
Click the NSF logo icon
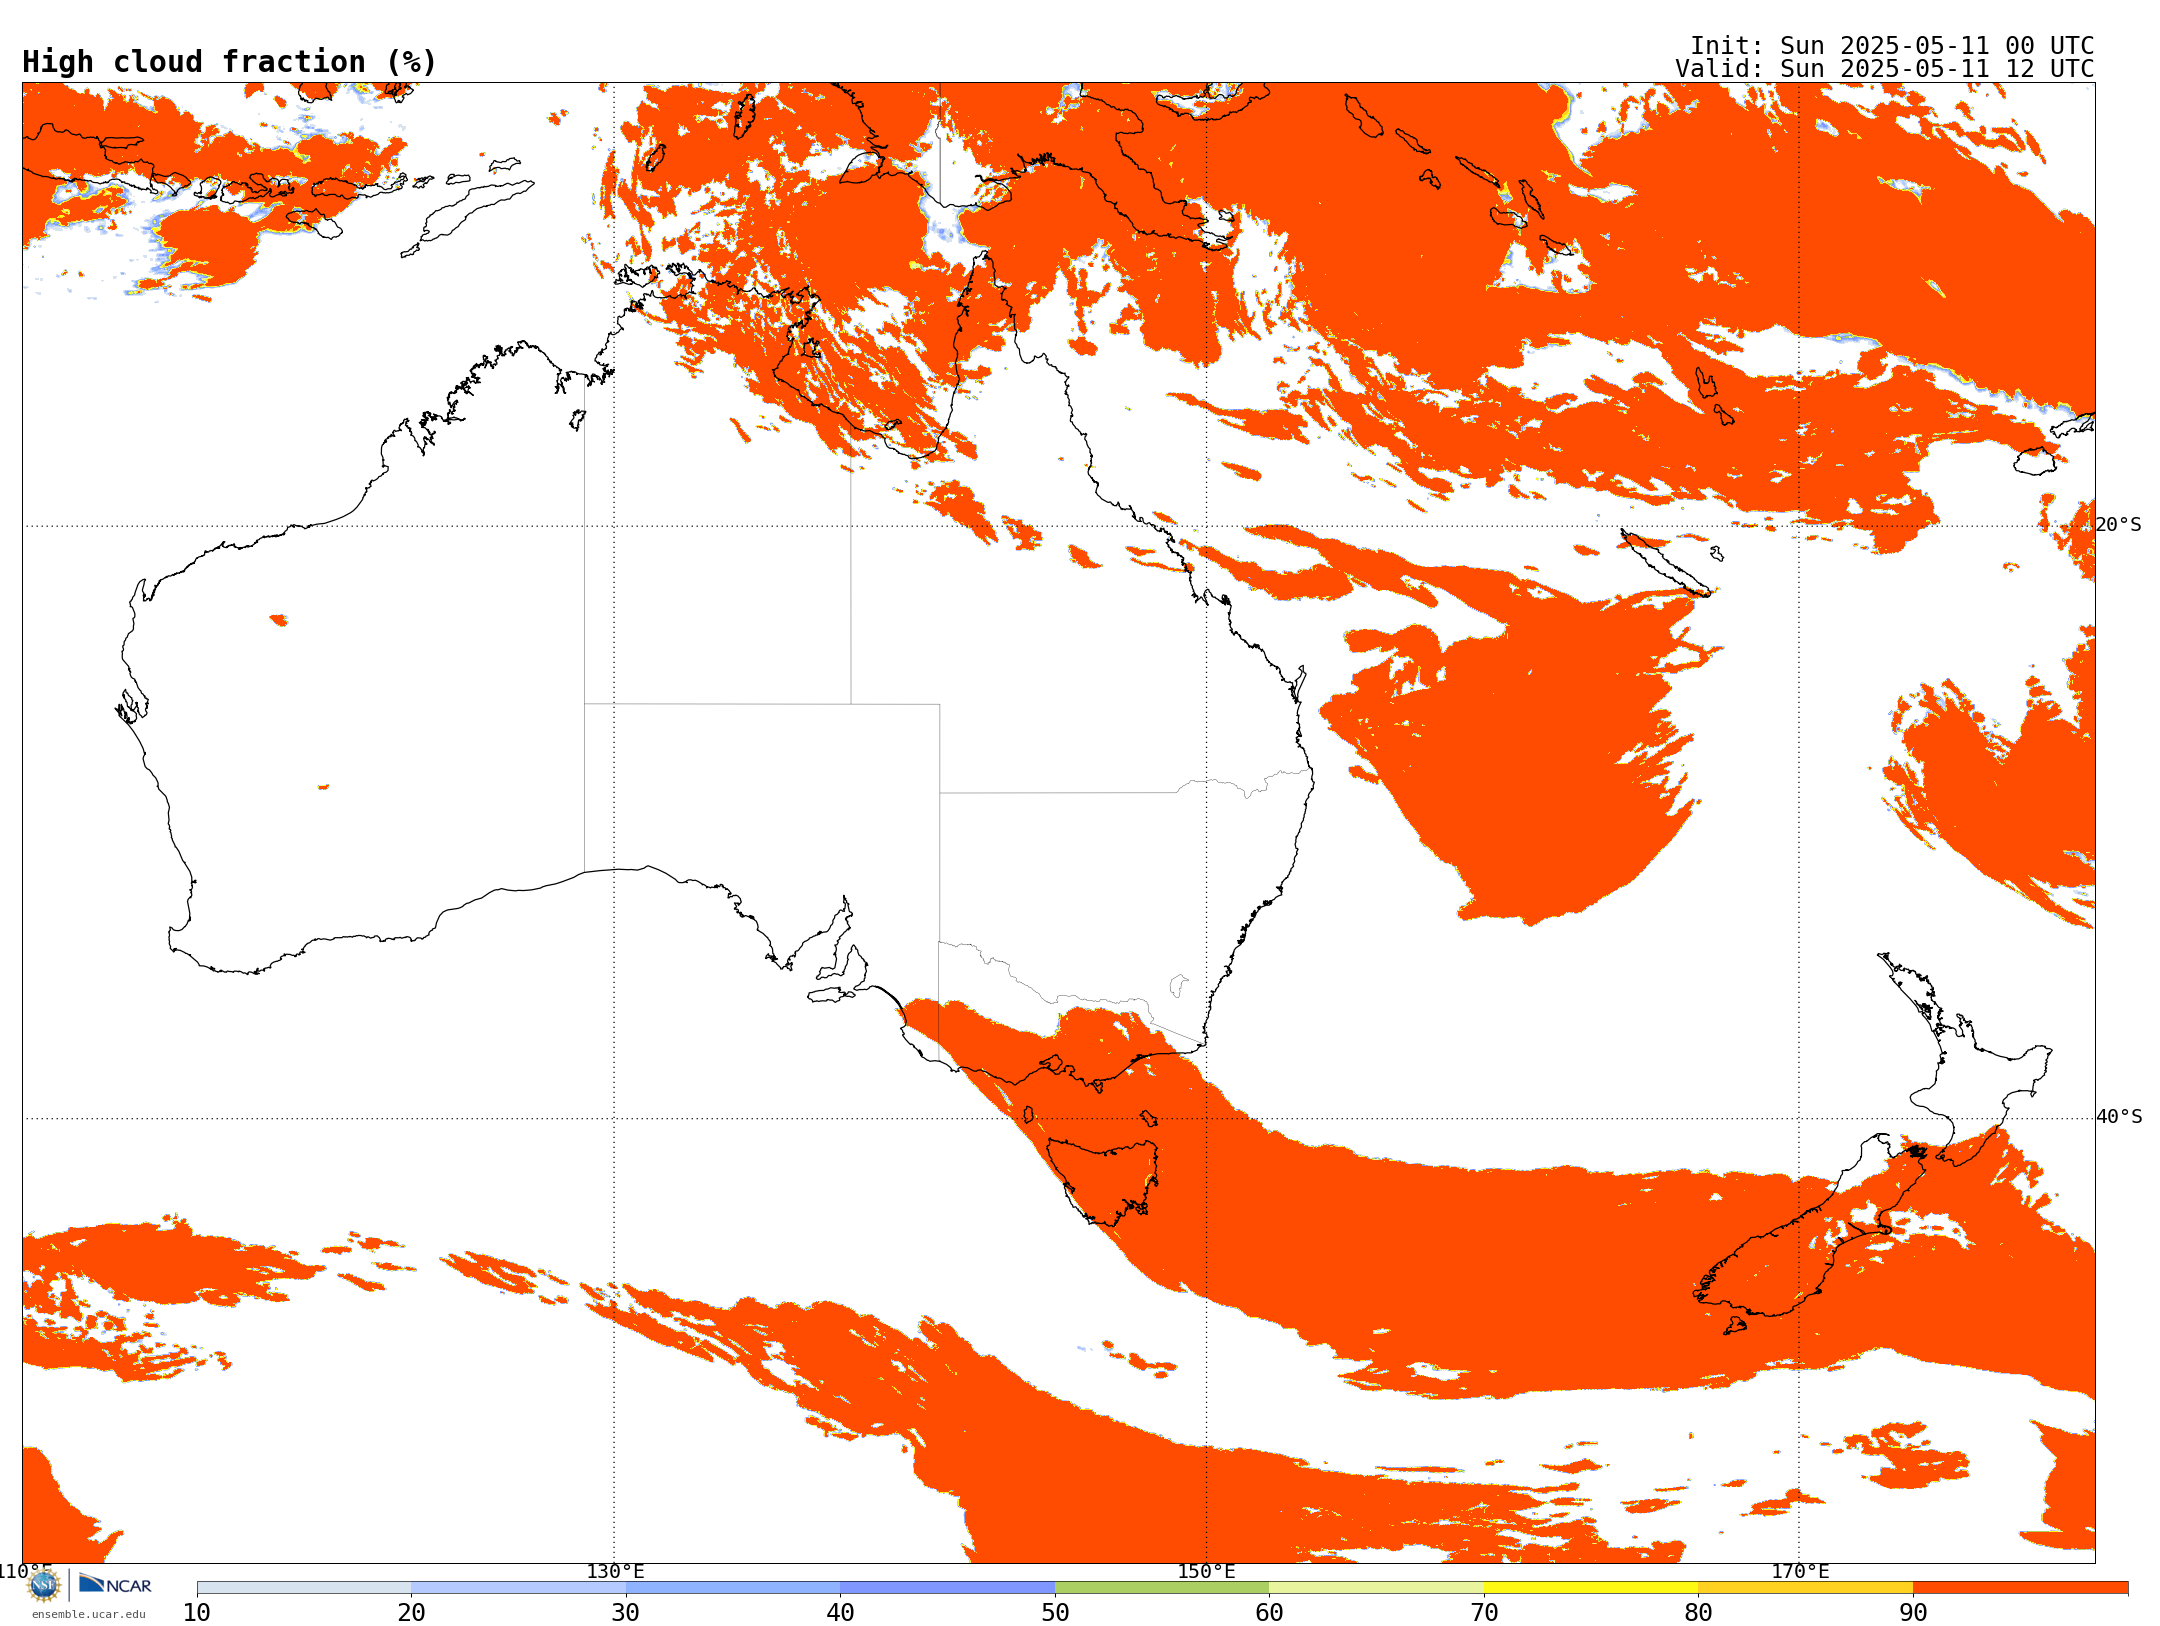(x=44, y=1585)
